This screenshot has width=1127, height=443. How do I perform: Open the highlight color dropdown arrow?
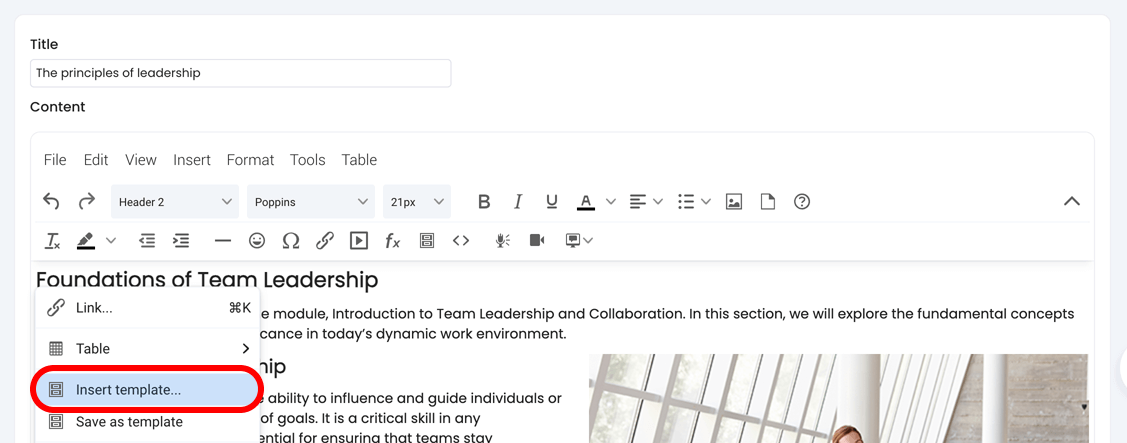[x=111, y=241]
